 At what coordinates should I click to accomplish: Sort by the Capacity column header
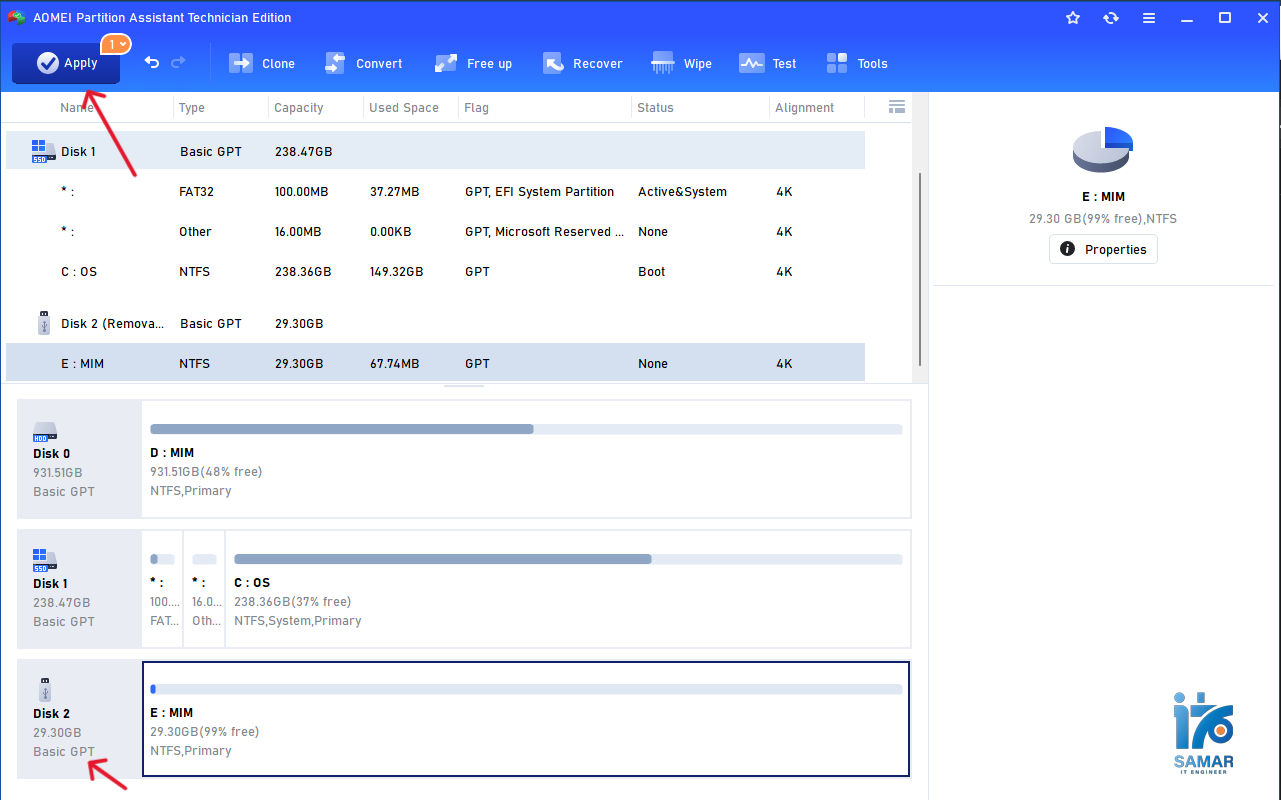pyautogui.click(x=297, y=107)
